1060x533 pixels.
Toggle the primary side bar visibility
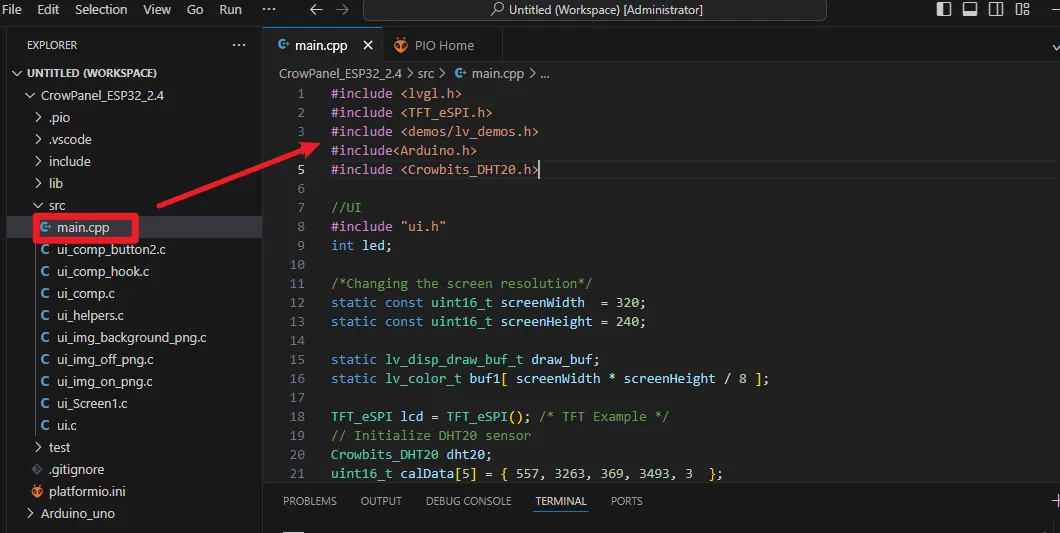(x=944, y=10)
